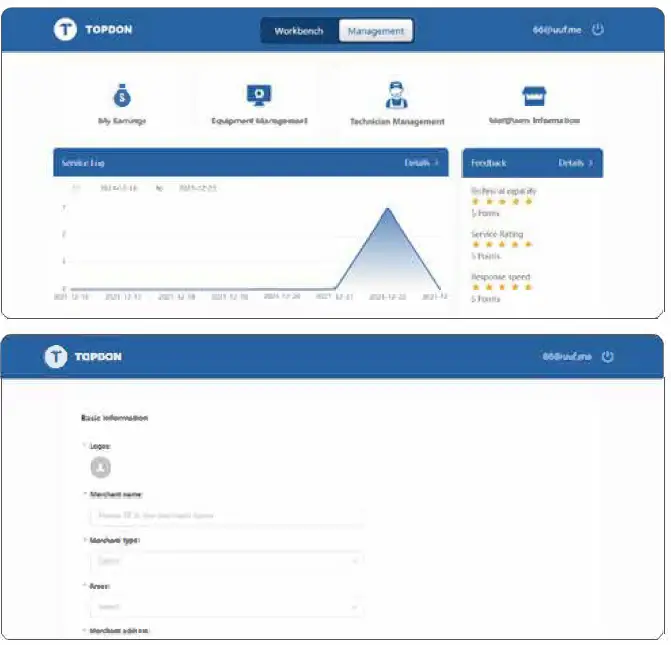This screenshot has width=671, height=645.
Task: Click the Area dropdown arrow
Action: click(355, 607)
